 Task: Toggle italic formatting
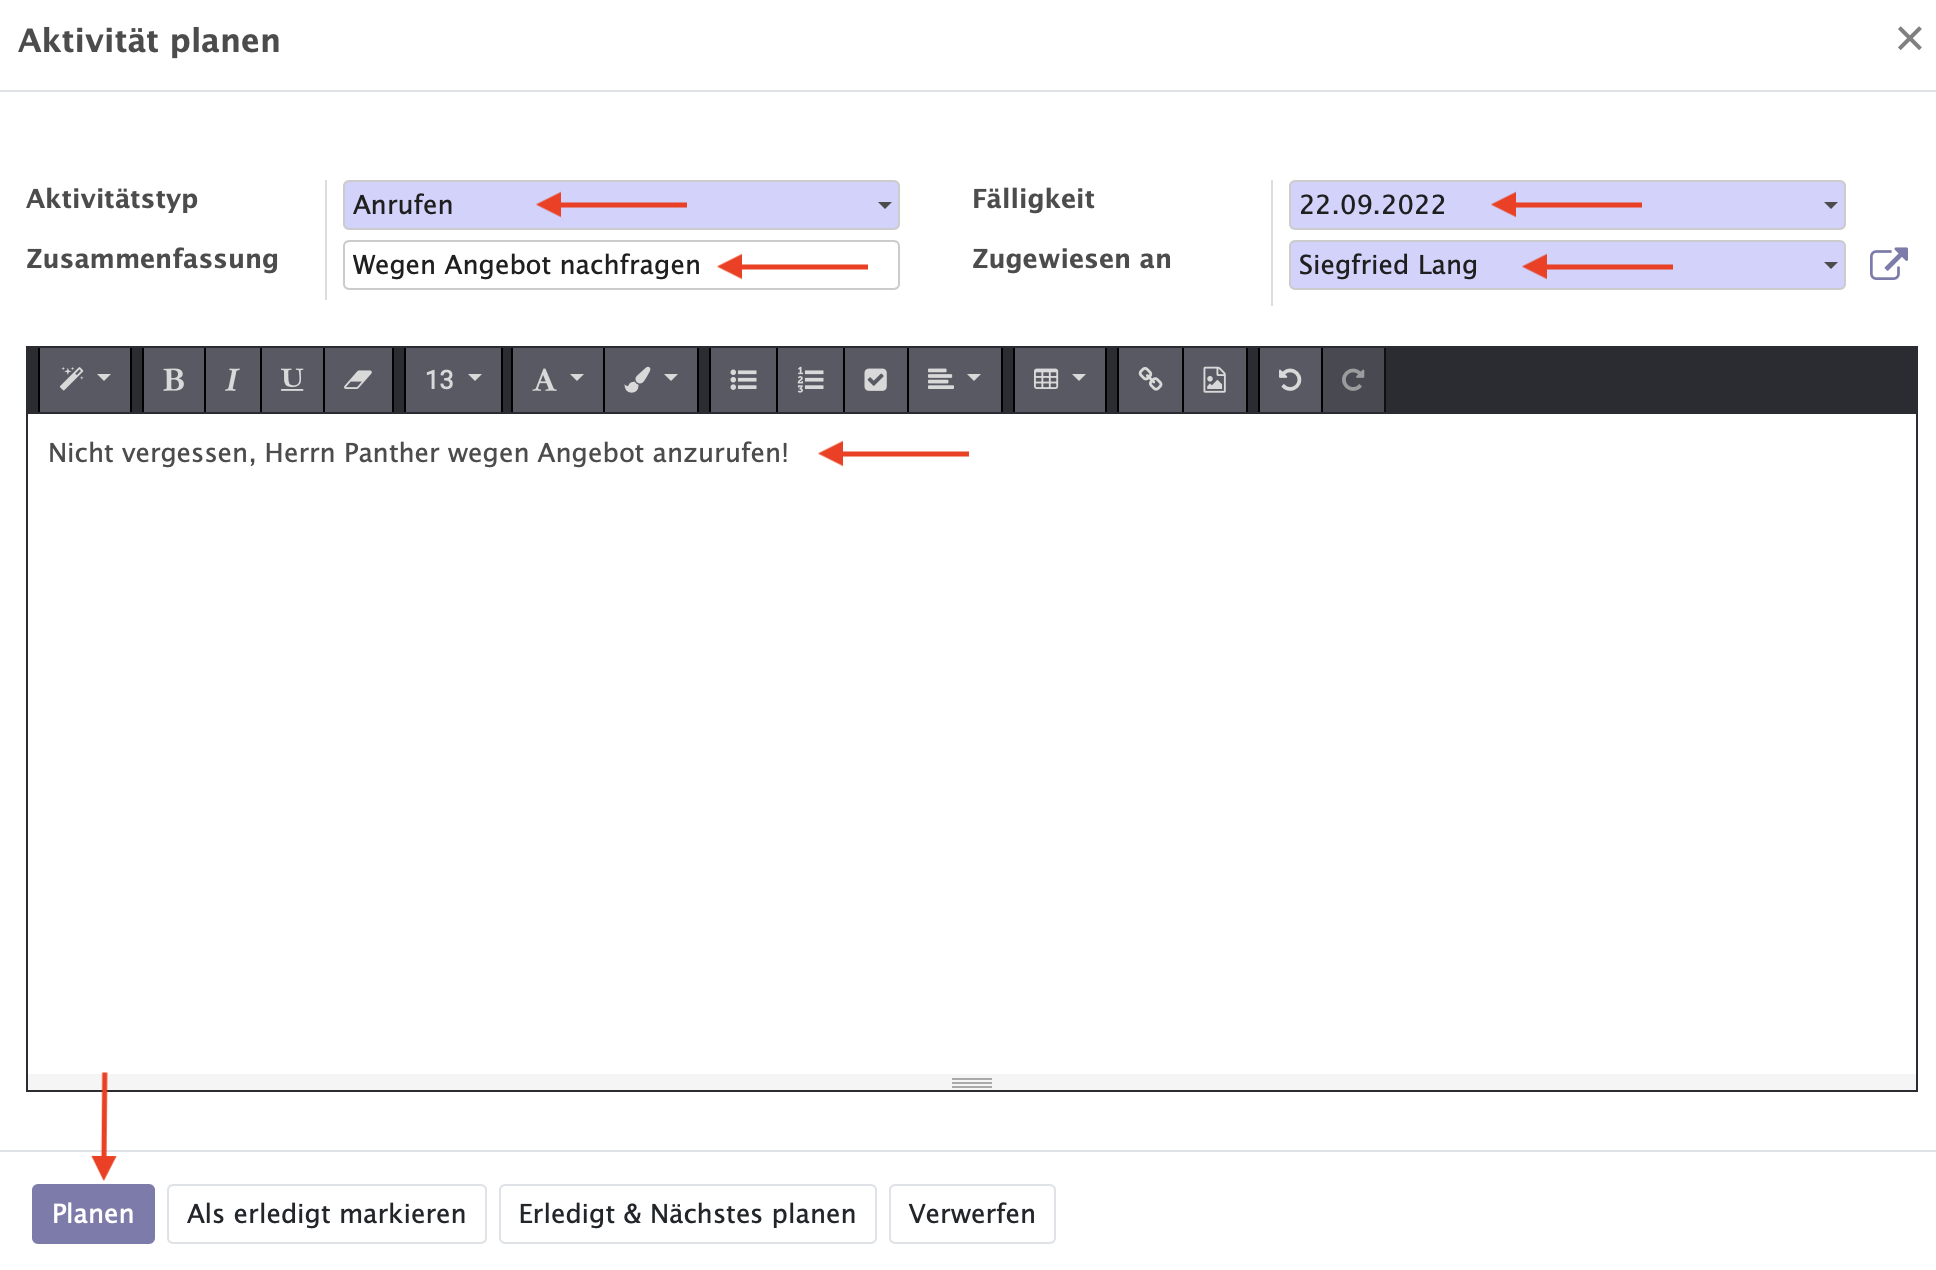point(232,380)
